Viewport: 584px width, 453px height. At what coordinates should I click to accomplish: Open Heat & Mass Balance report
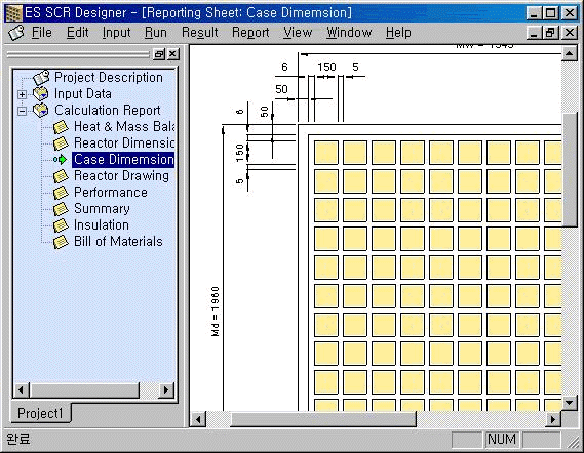124,127
